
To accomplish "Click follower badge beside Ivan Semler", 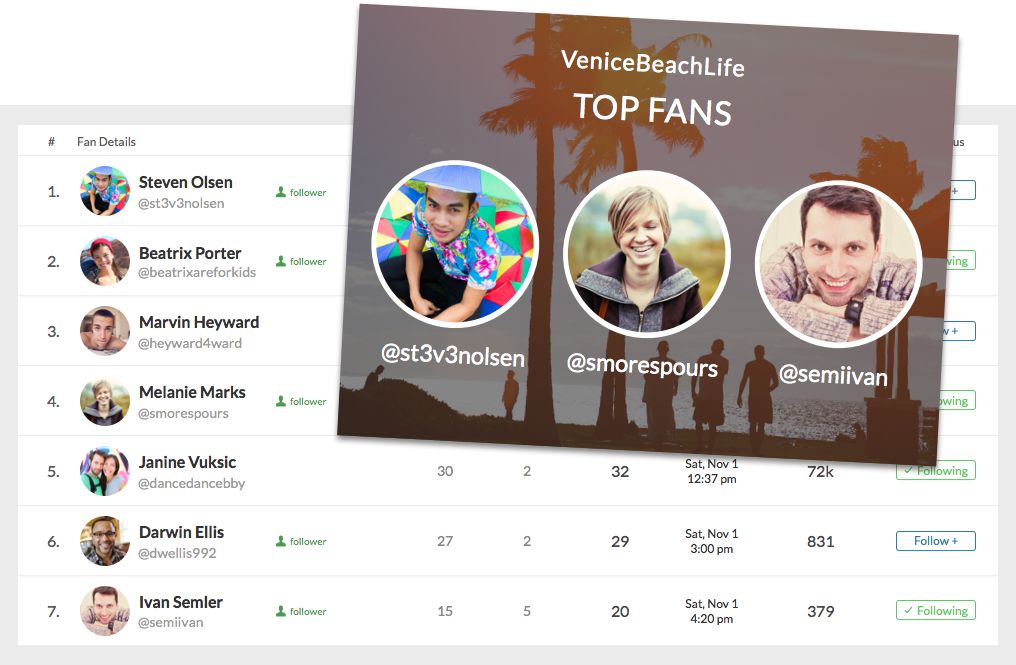I will coord(301,611).
